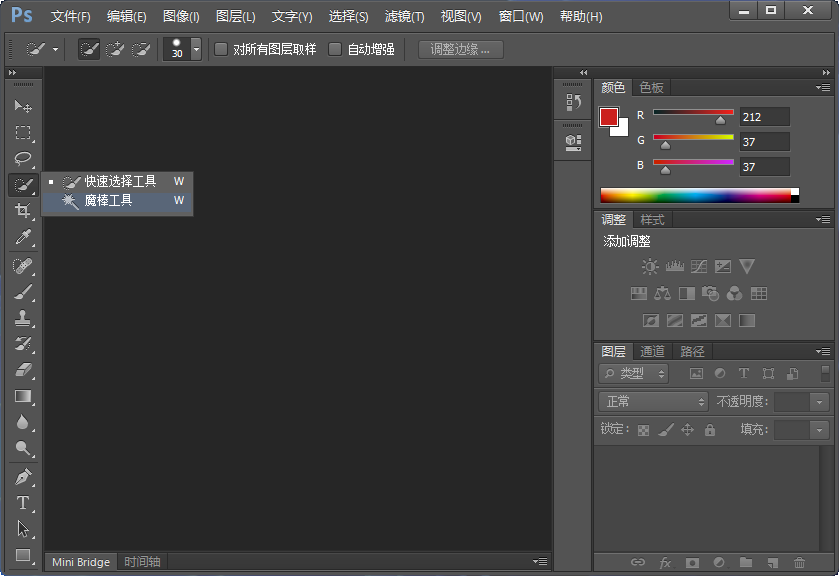839x576 pixels.
Task: Open the 滤镜(T) menu
Action: tap(405, 17)
